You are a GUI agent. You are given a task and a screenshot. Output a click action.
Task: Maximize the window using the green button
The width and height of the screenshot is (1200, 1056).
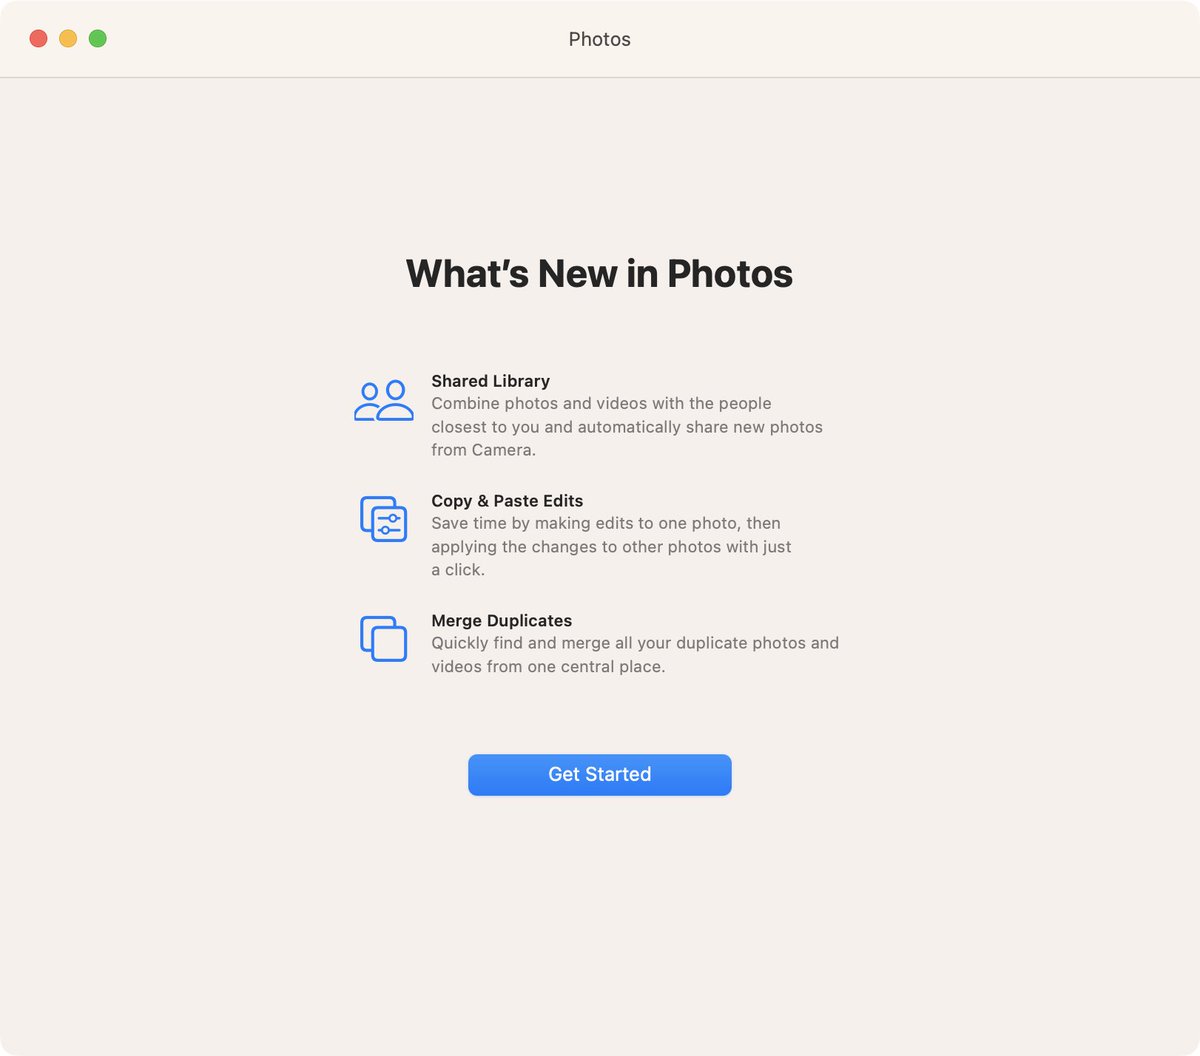(98, 39)
